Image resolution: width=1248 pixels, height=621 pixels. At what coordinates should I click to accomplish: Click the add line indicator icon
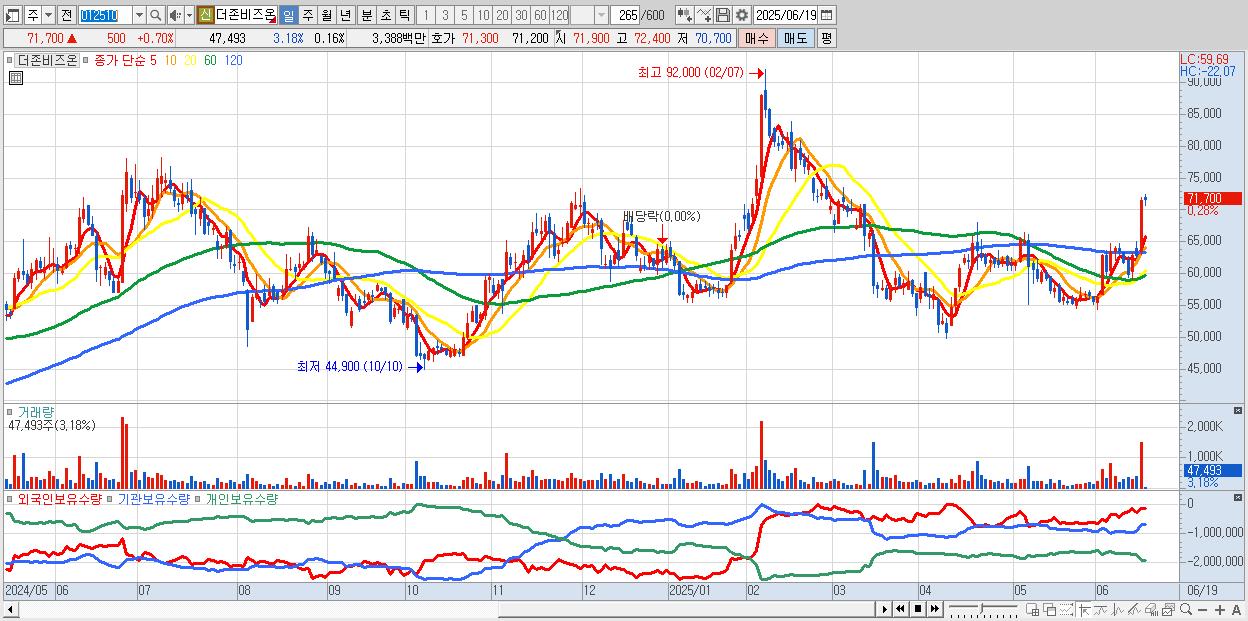coord(704,15)
